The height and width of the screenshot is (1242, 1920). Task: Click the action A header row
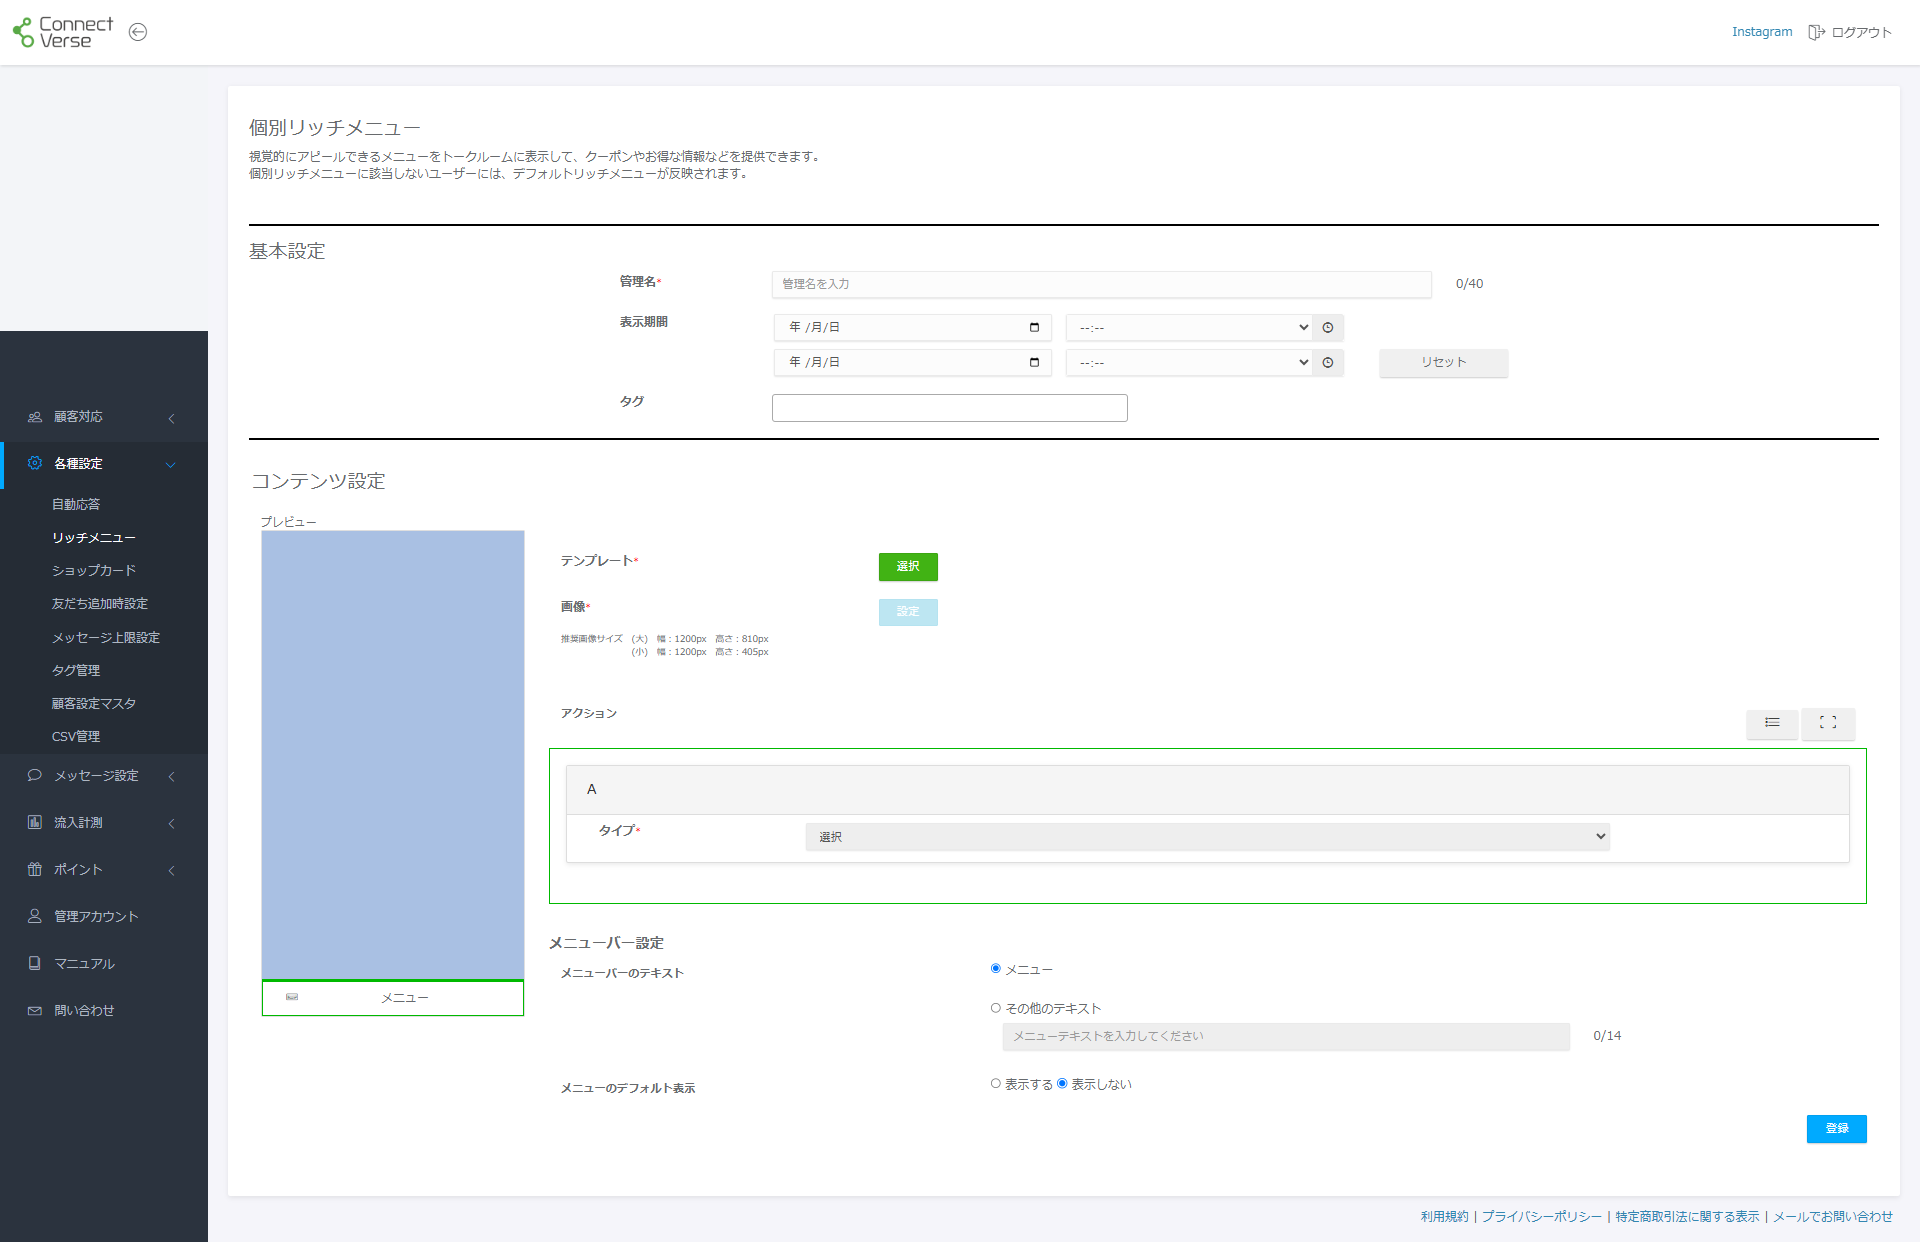pyautogui.click(x=1207, y=789)
